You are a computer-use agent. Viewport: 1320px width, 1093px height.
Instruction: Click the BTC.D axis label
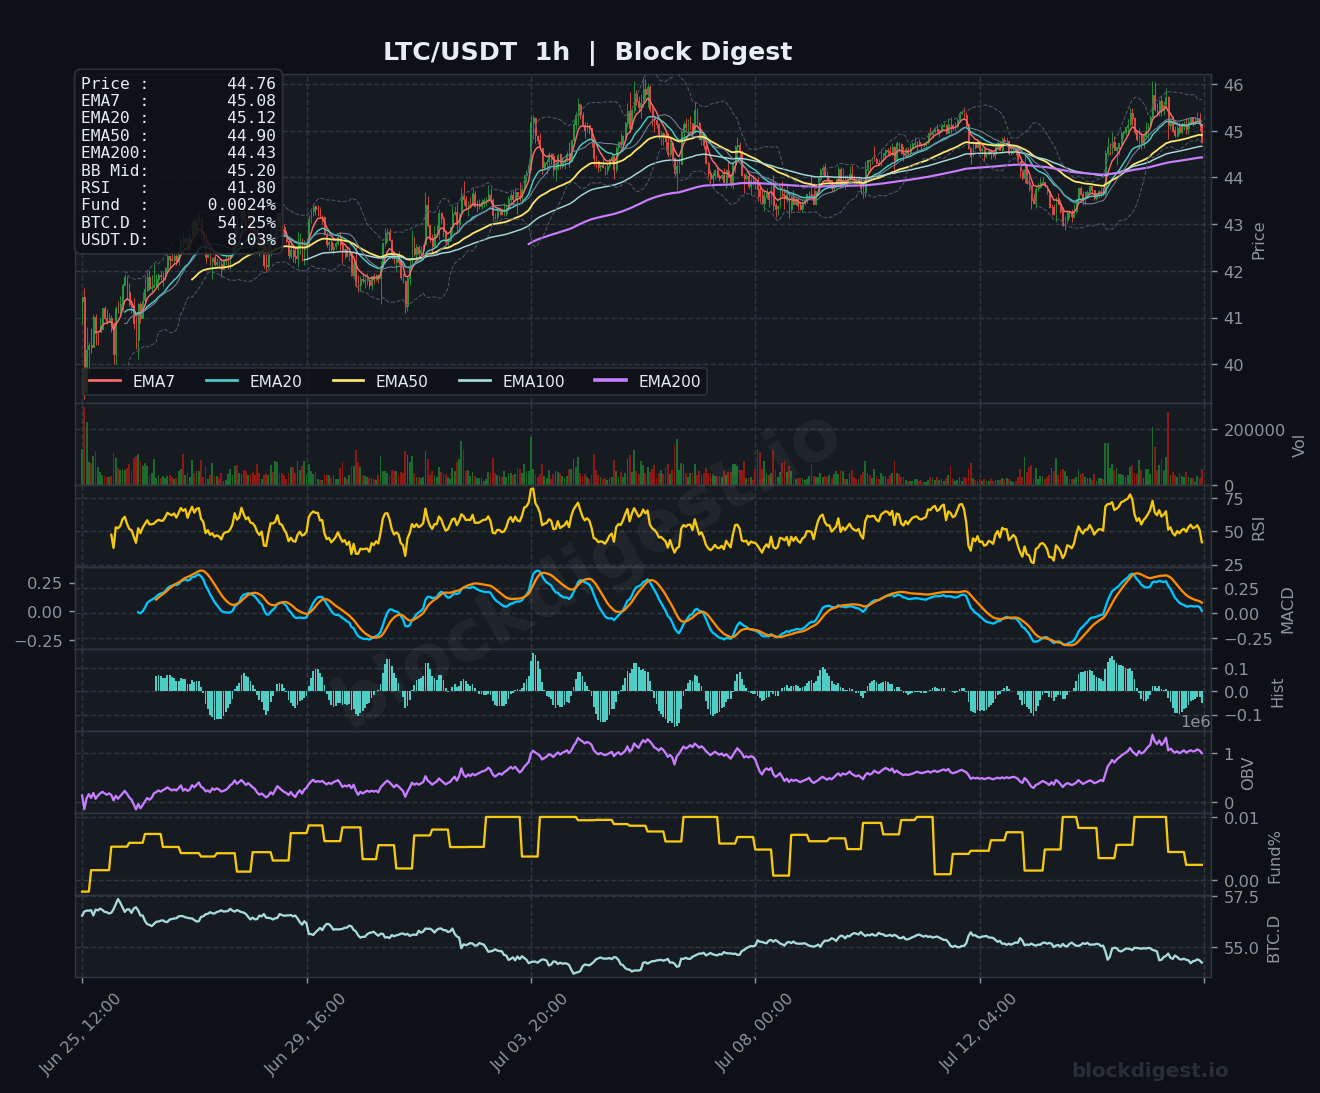1273,939
